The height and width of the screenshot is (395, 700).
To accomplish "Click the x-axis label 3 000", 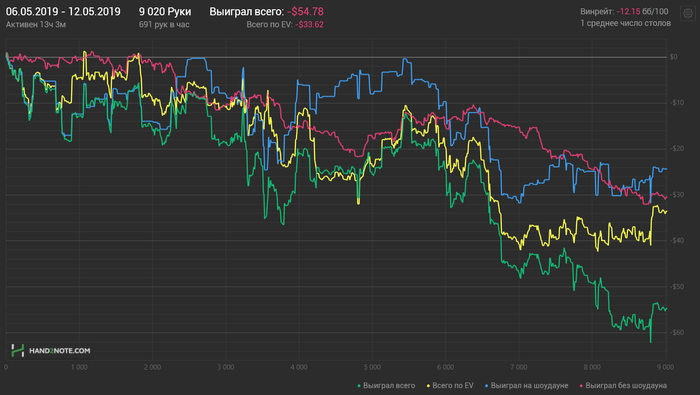I will click(225, 367).
